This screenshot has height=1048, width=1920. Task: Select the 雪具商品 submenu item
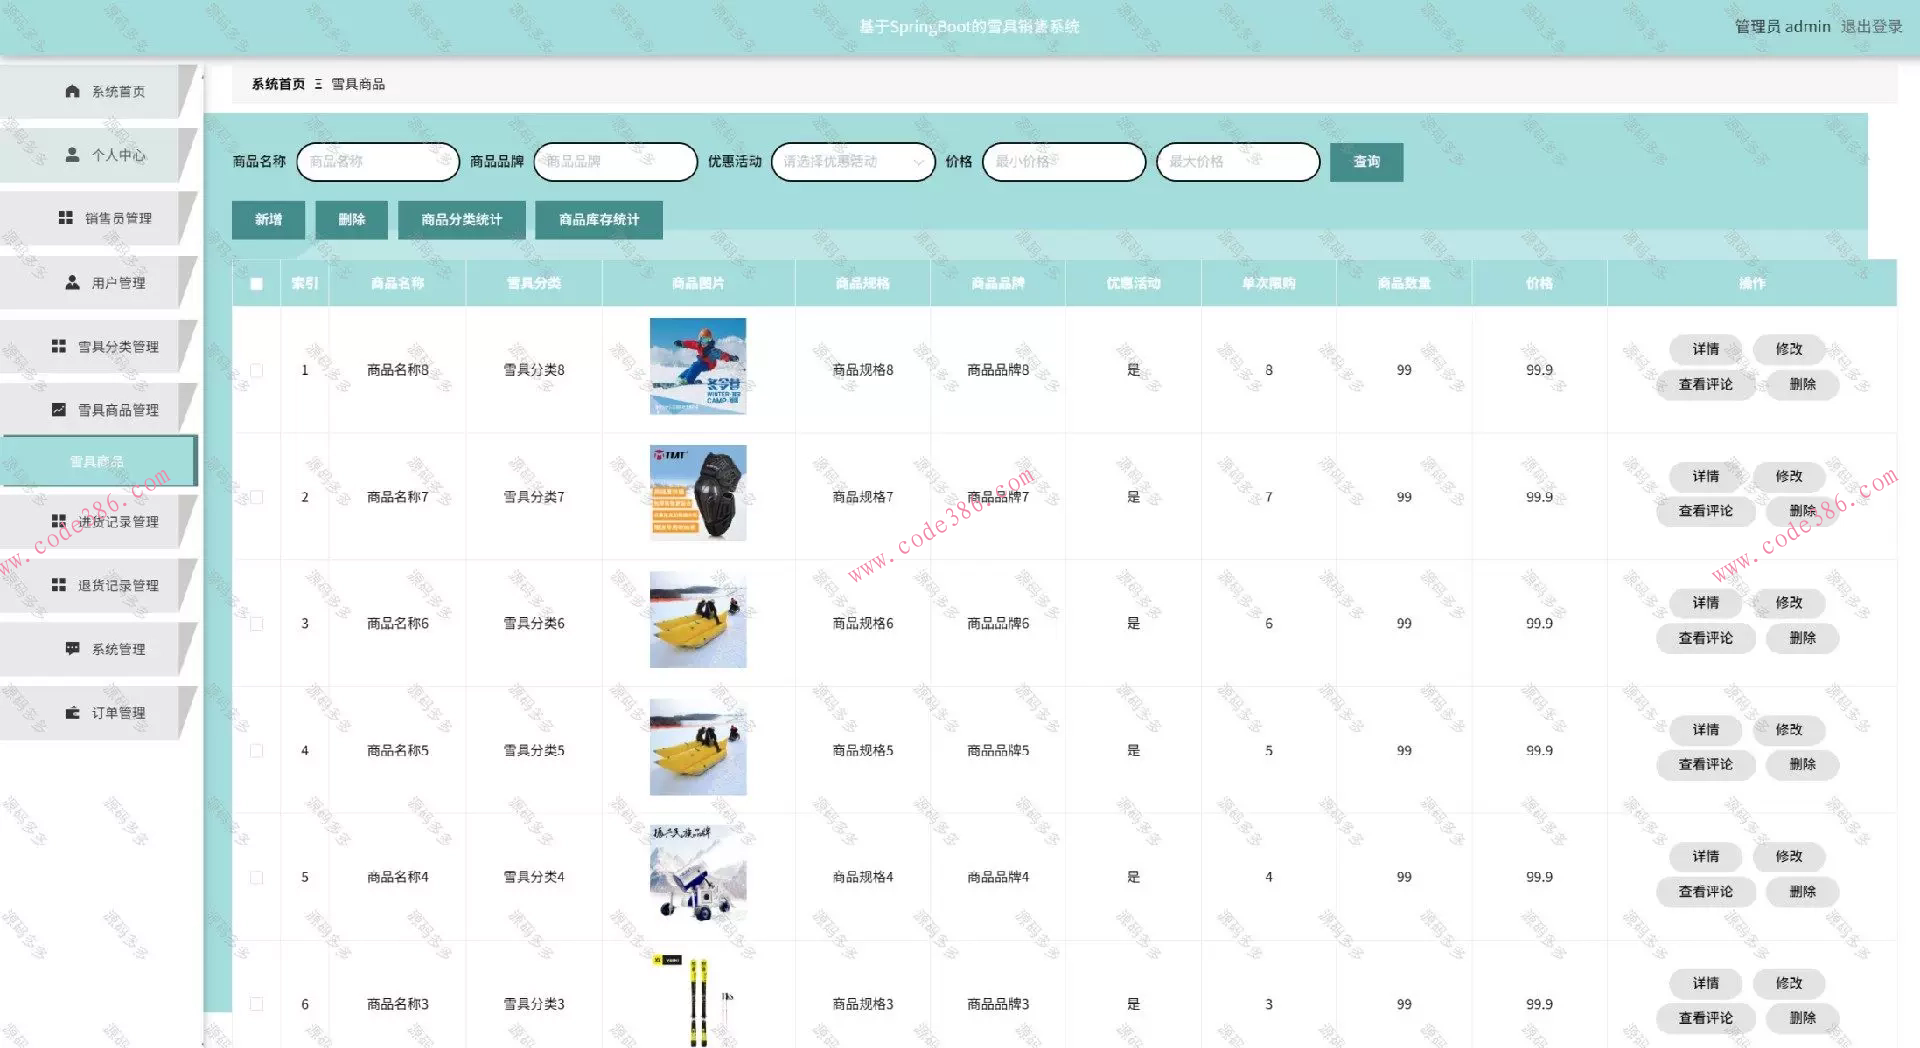[97, 462]
